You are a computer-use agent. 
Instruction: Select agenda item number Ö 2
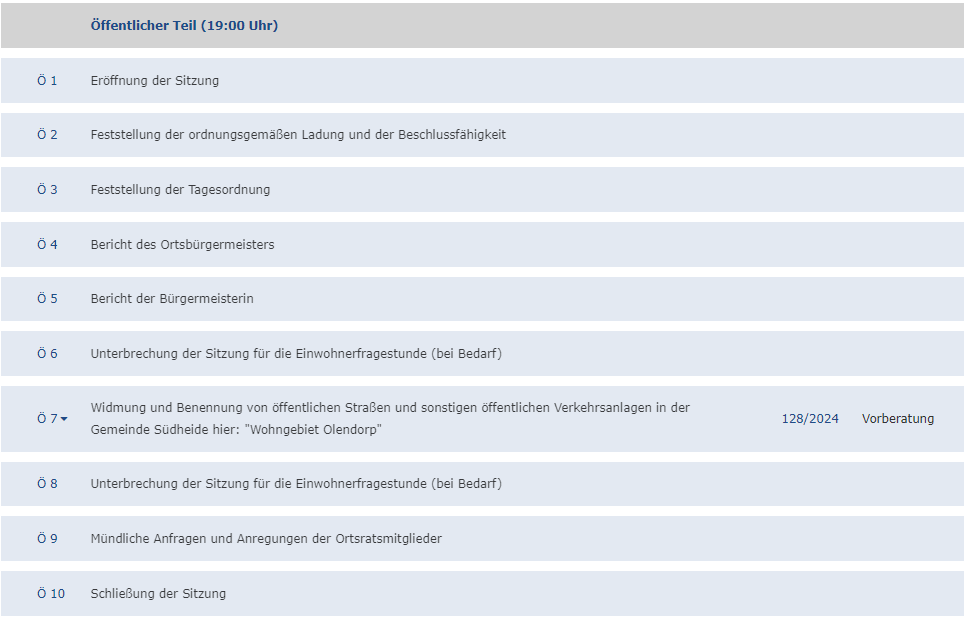[47, 135]
